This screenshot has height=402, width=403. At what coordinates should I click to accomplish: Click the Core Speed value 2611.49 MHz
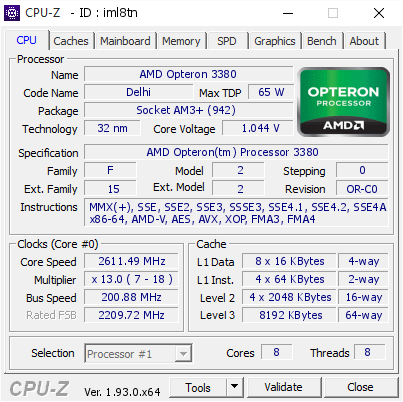coord(131,261)
